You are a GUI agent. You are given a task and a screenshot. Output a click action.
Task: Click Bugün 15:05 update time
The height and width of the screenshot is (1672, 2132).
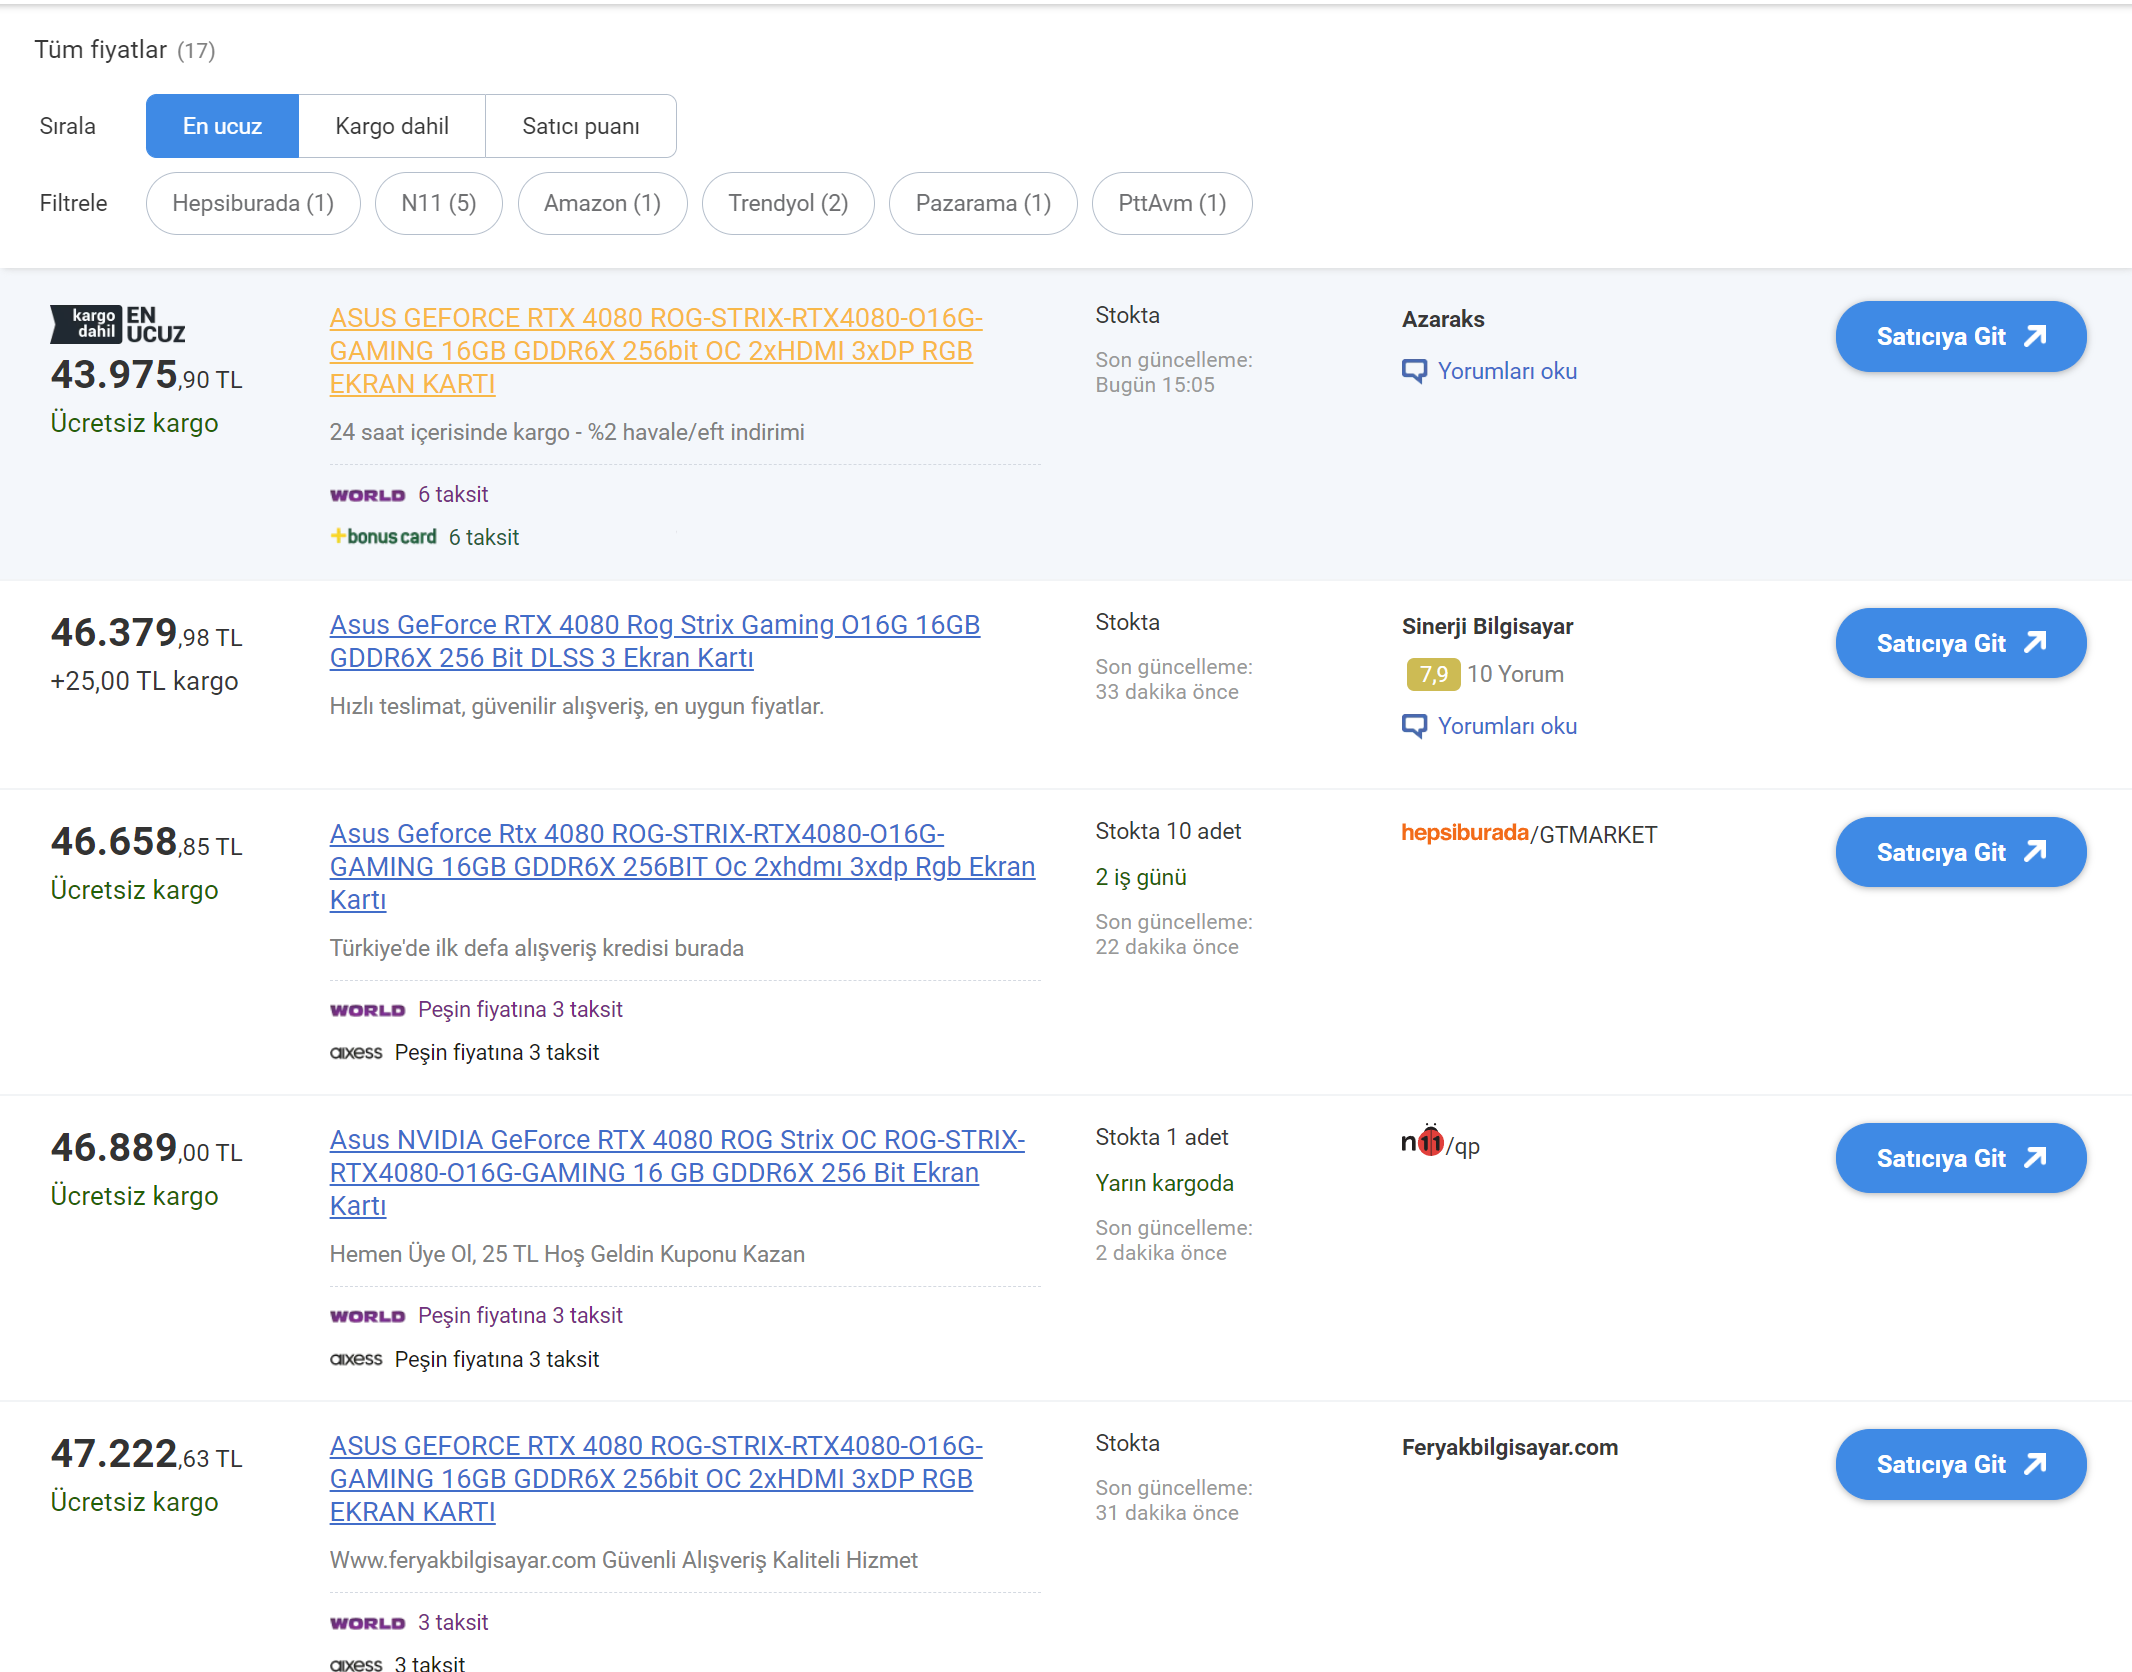pos(1155,385)
